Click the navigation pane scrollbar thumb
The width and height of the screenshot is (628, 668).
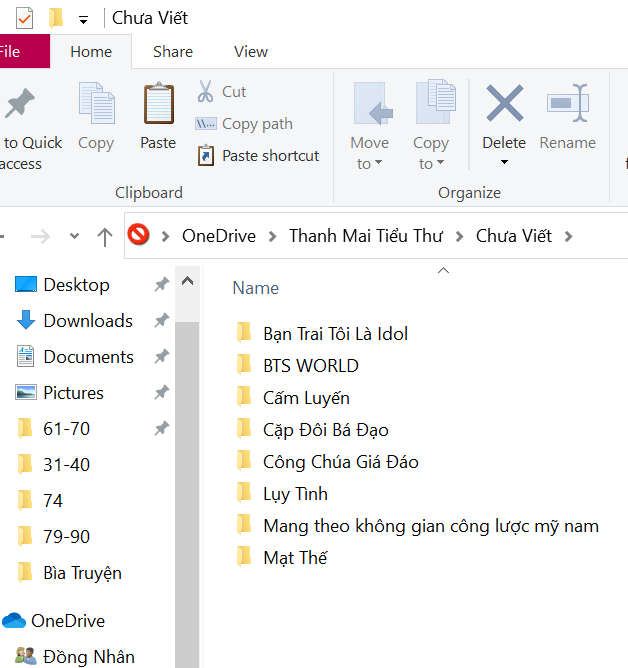coord(187,494)
